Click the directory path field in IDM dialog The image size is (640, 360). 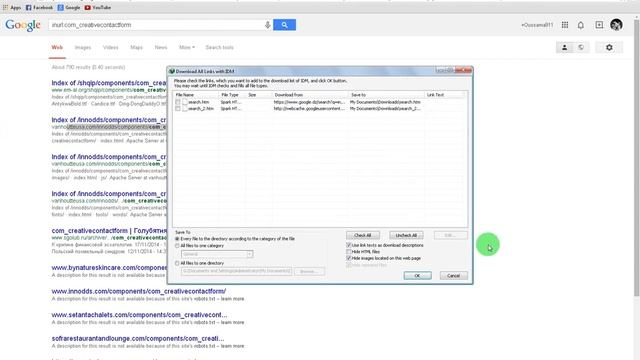point(236,271)
